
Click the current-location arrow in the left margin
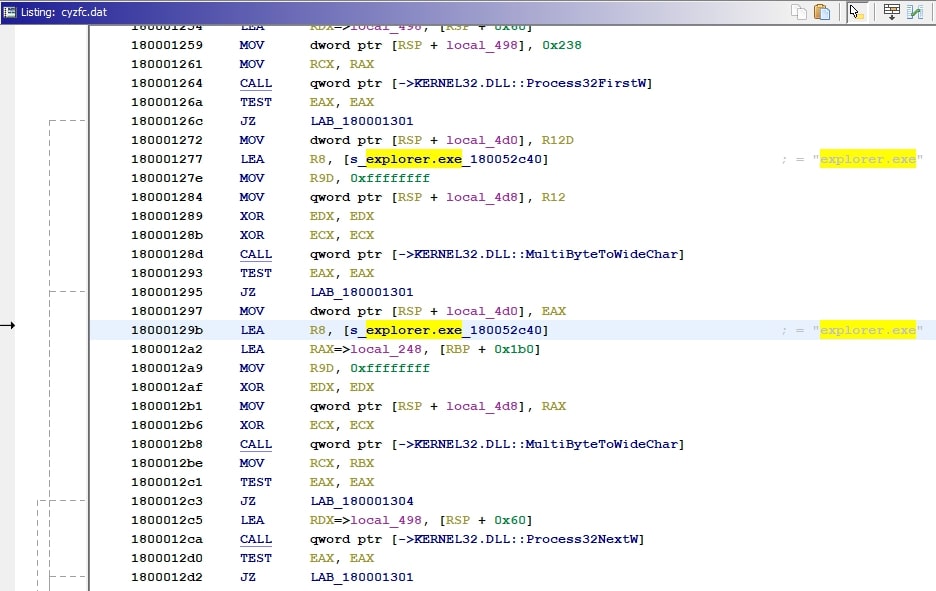(x=7, y=325)
